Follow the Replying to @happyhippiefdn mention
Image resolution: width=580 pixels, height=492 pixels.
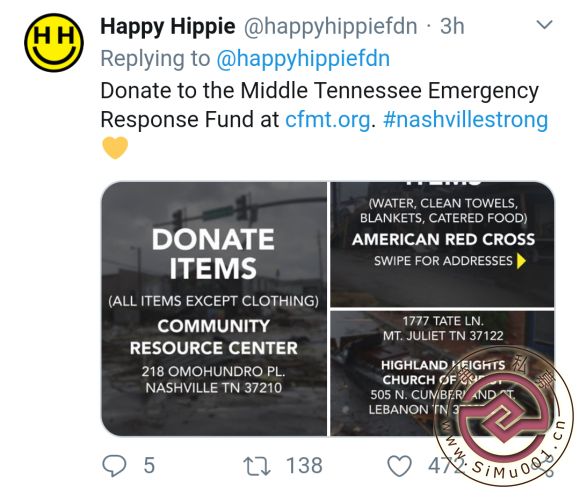tap(303, 58)
